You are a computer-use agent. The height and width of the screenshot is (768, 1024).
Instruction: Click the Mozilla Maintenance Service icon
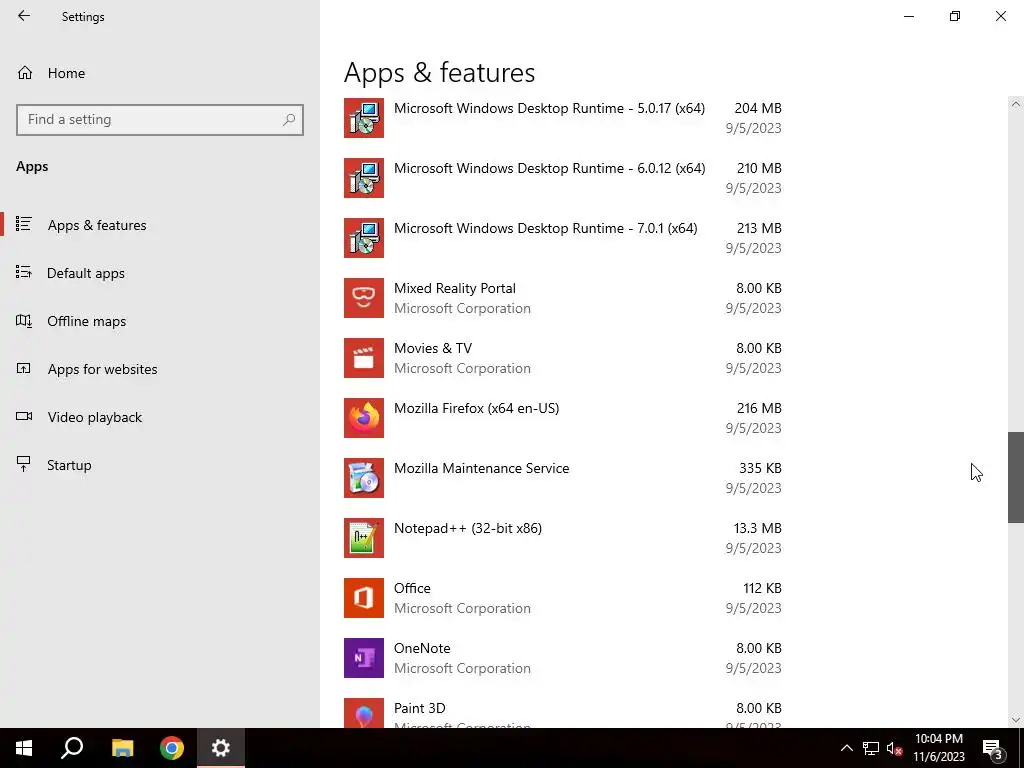click(x=364, y=478)
